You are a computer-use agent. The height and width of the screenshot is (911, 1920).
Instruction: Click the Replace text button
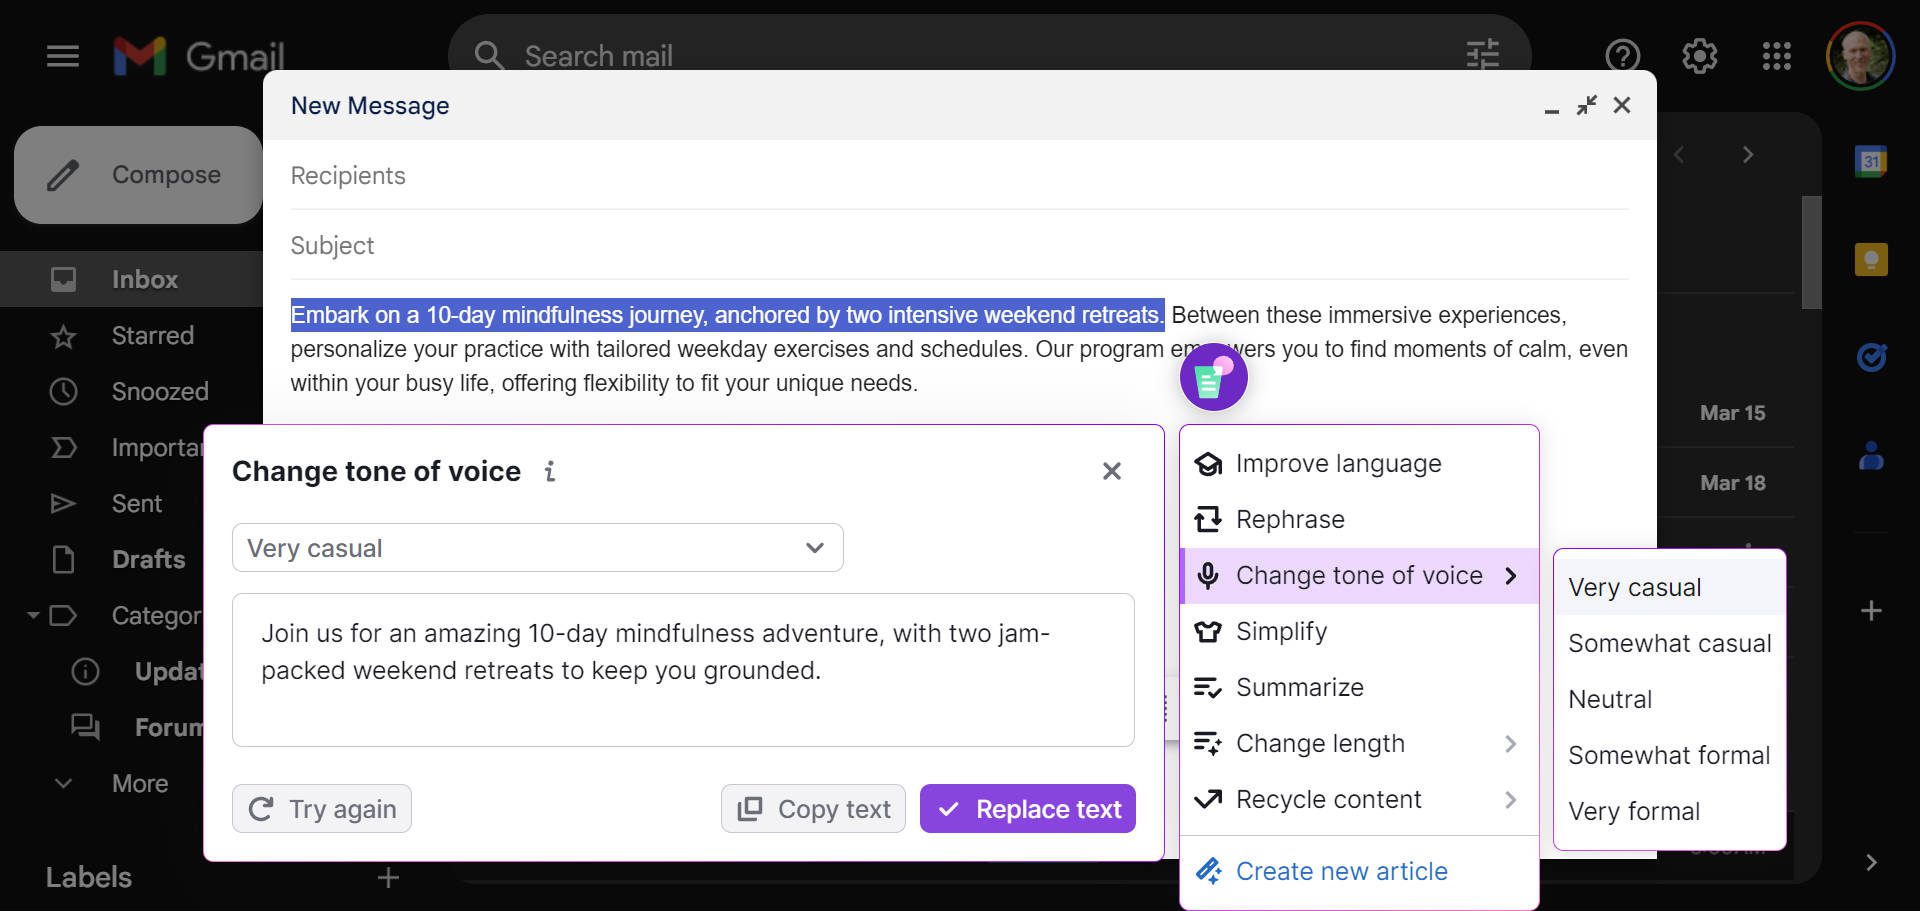pyautogui.click(x=1027, y=808)
